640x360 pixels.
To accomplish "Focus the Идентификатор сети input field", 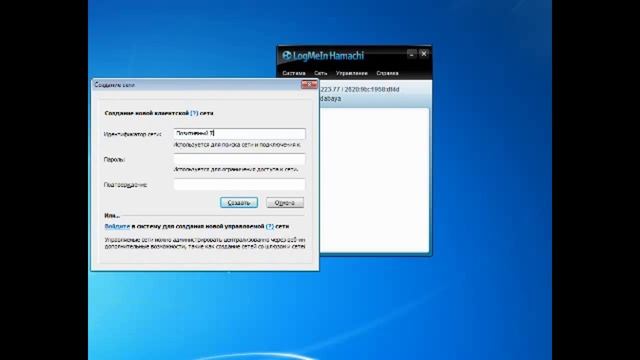I will (239, 133).
